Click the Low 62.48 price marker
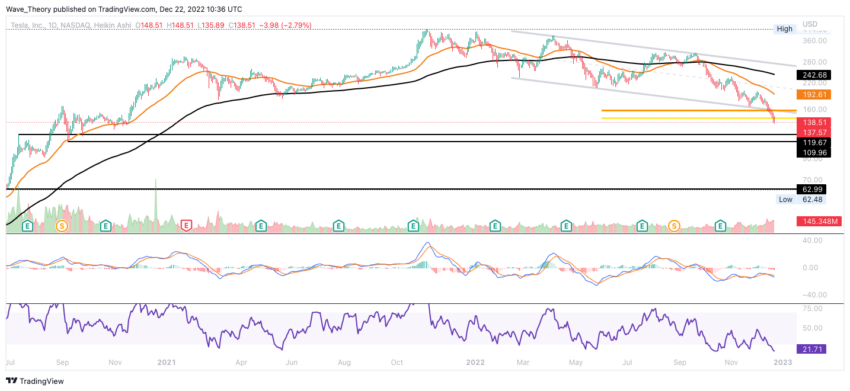The image size is (850, 391). (803, 199)
